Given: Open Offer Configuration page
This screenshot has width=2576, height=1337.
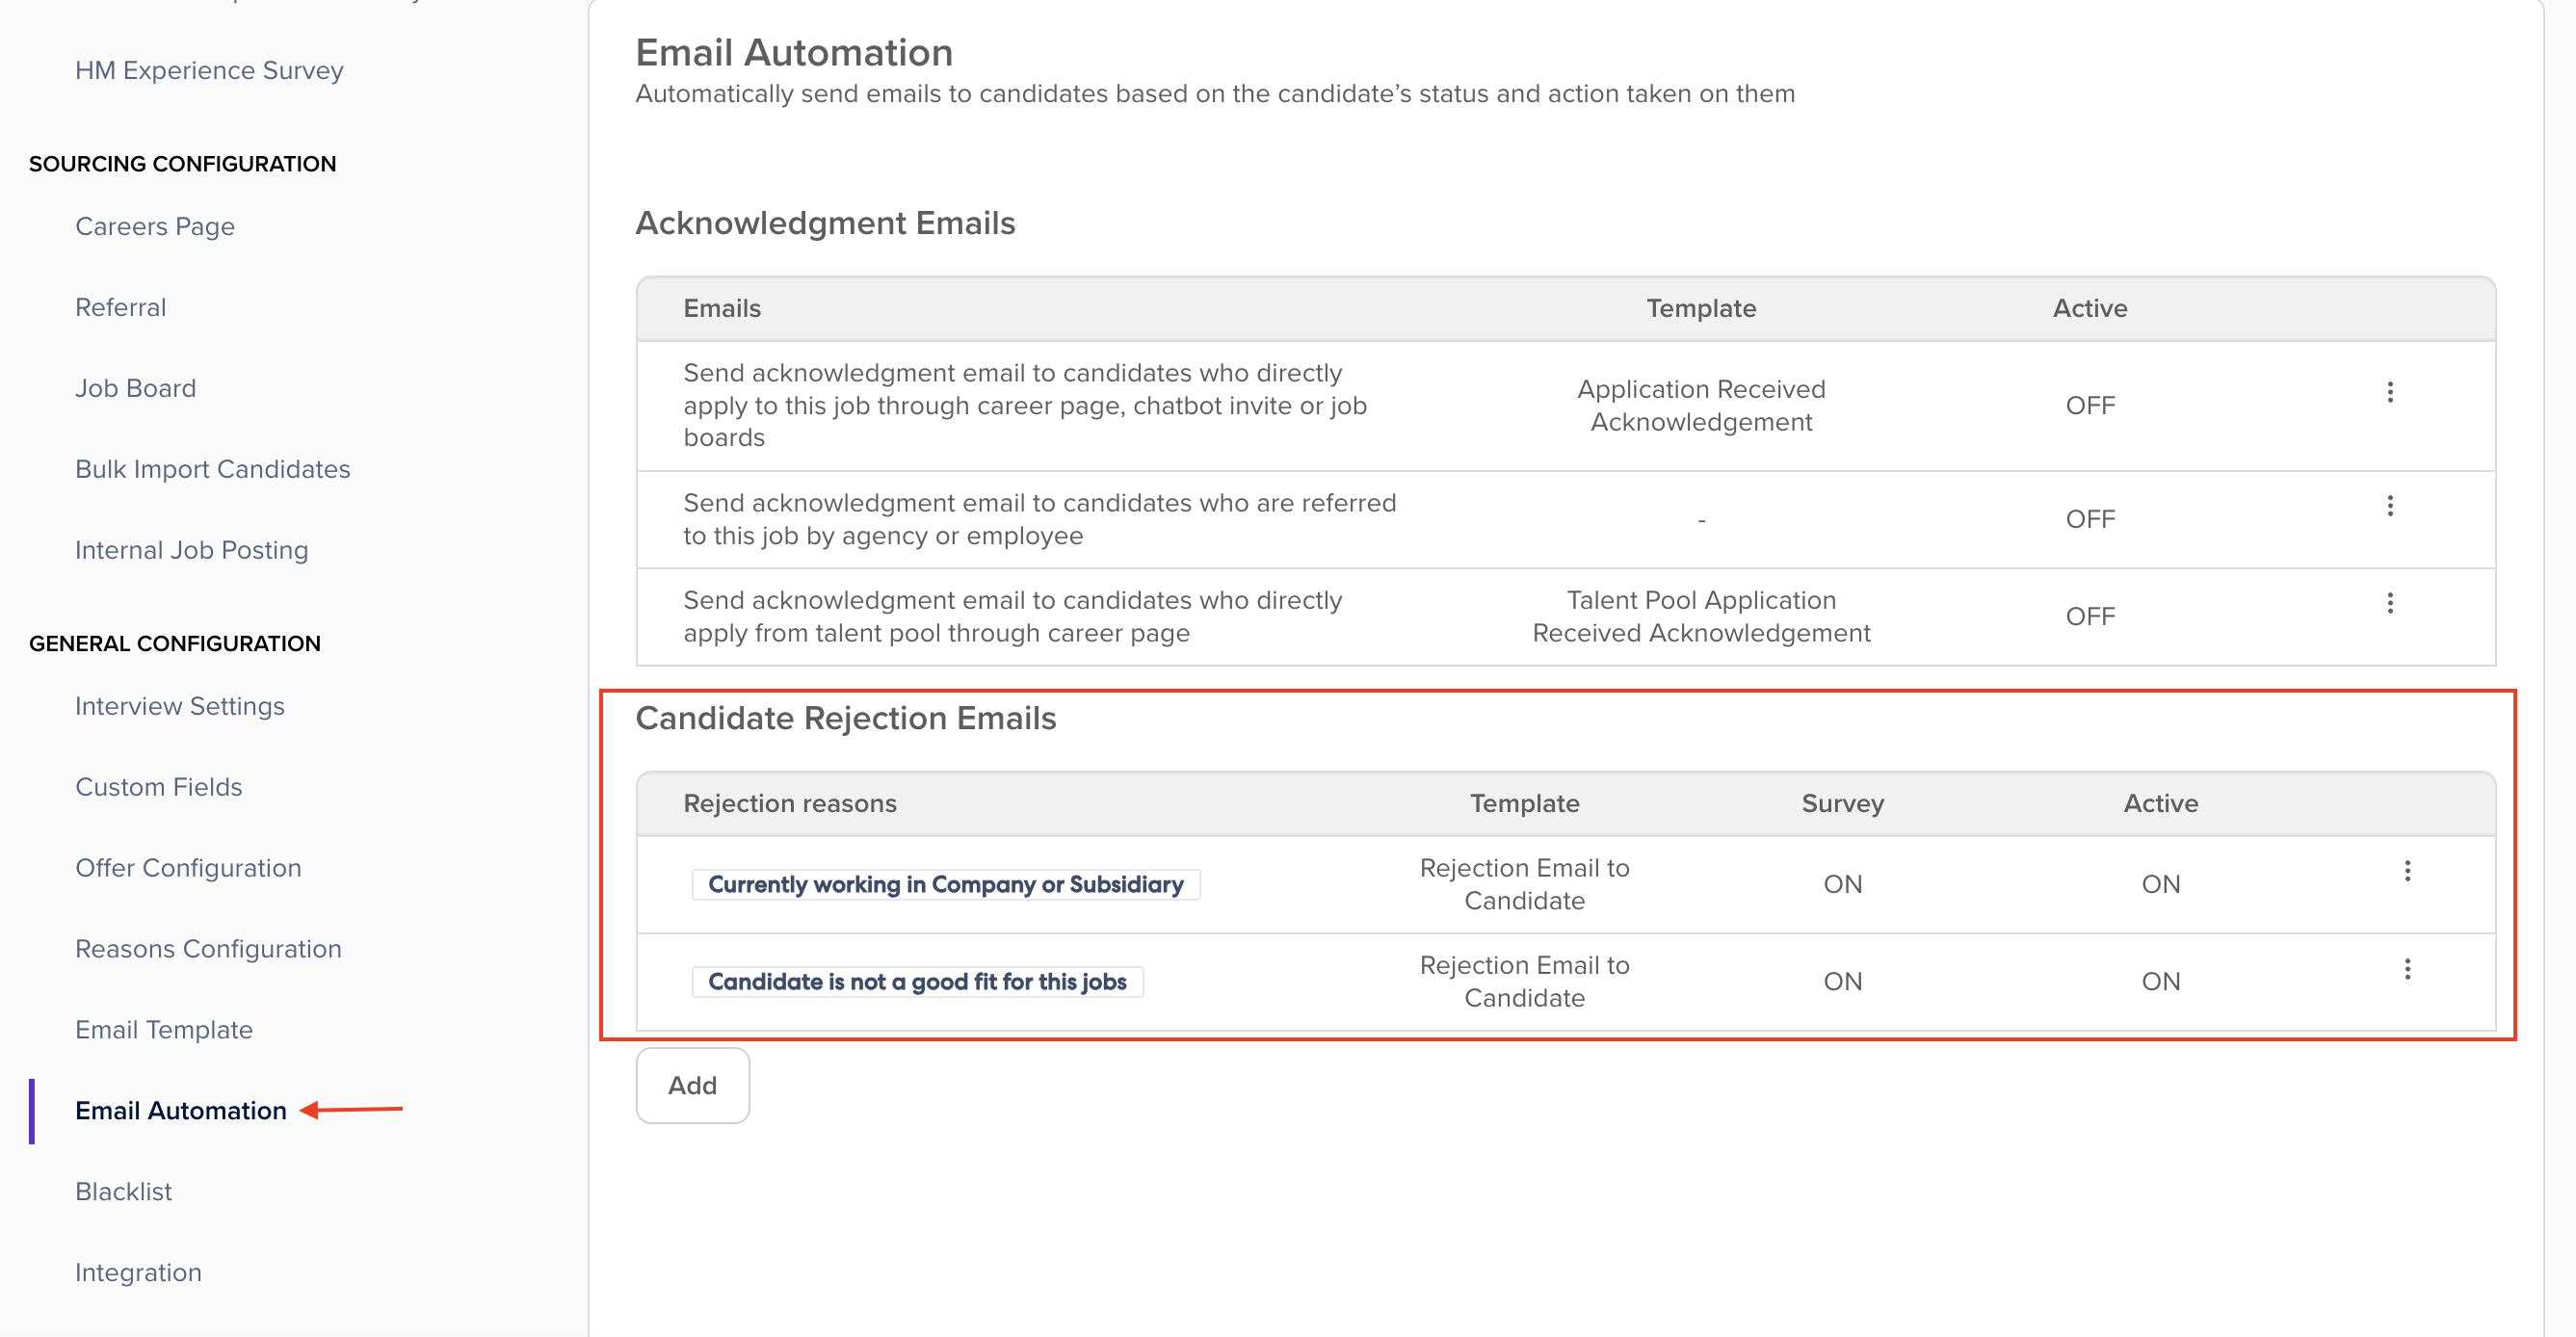Looking at the screenshot, I should tap(188, 867).
